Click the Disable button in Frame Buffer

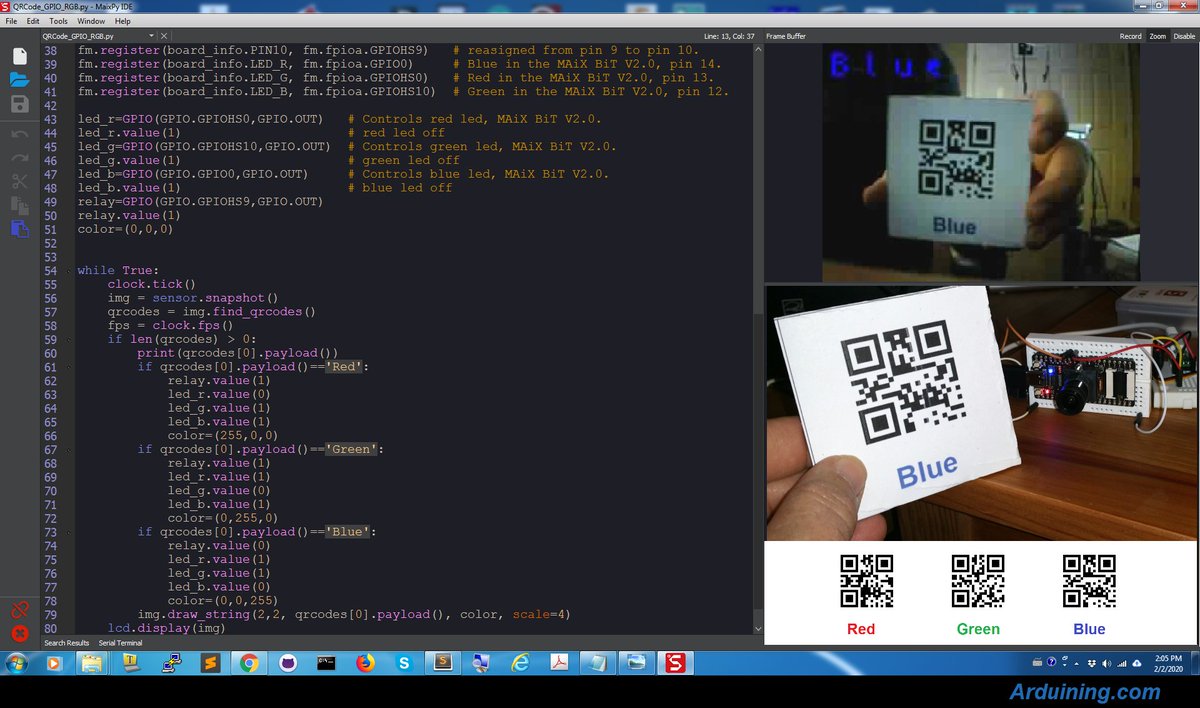1184,36
